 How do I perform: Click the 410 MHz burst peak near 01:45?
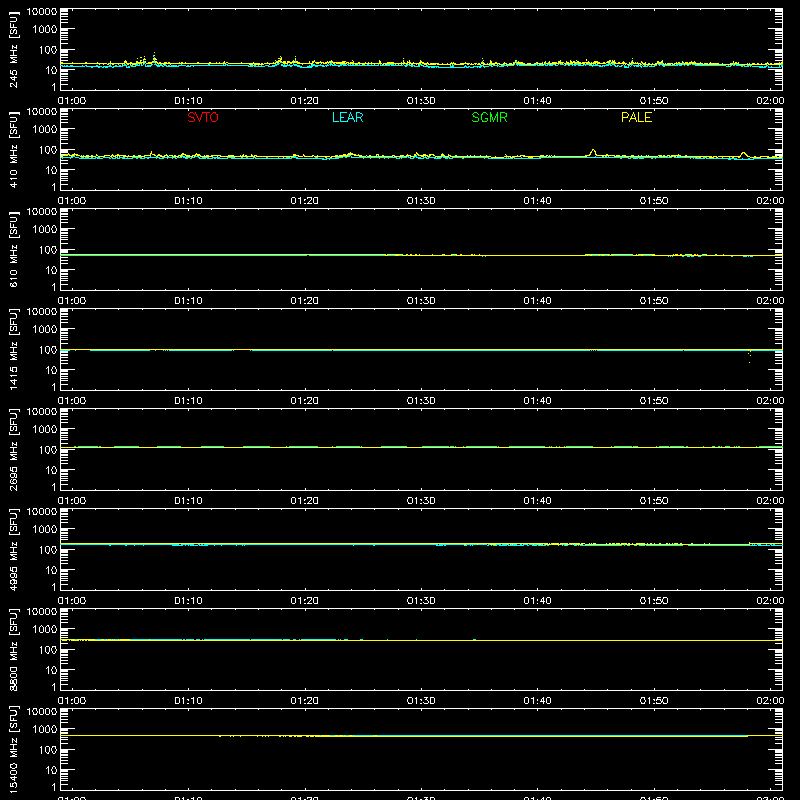(592, 152)
